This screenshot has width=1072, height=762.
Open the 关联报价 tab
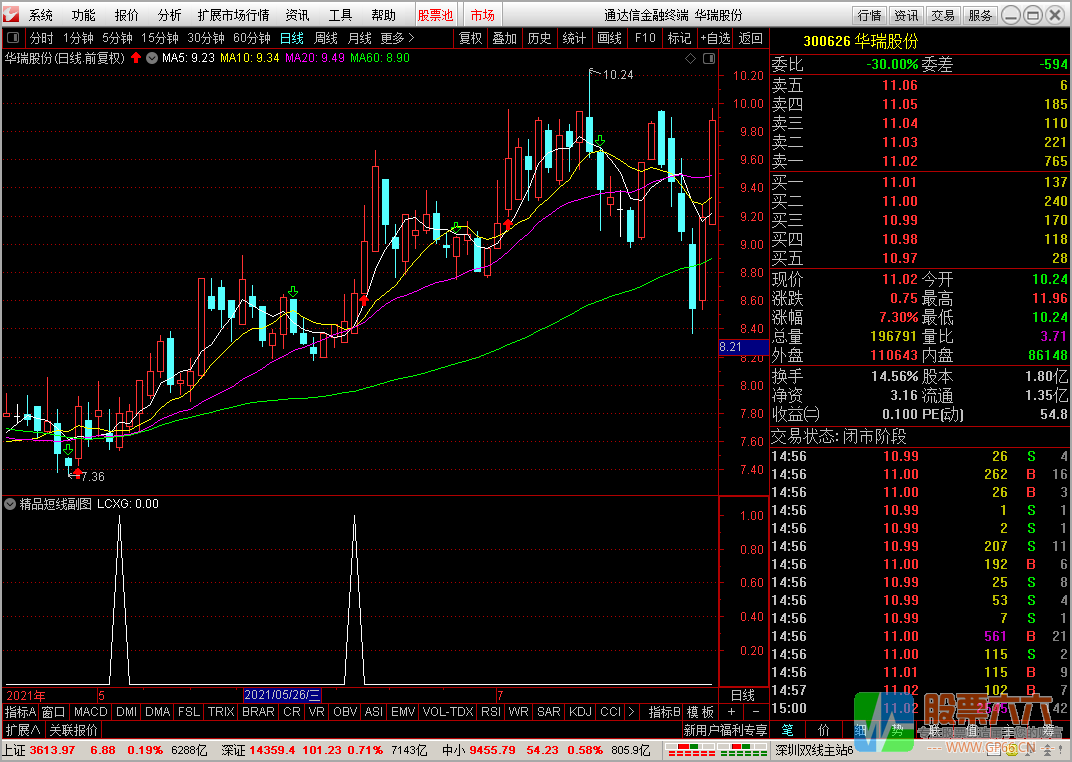(x=73, y=730)
